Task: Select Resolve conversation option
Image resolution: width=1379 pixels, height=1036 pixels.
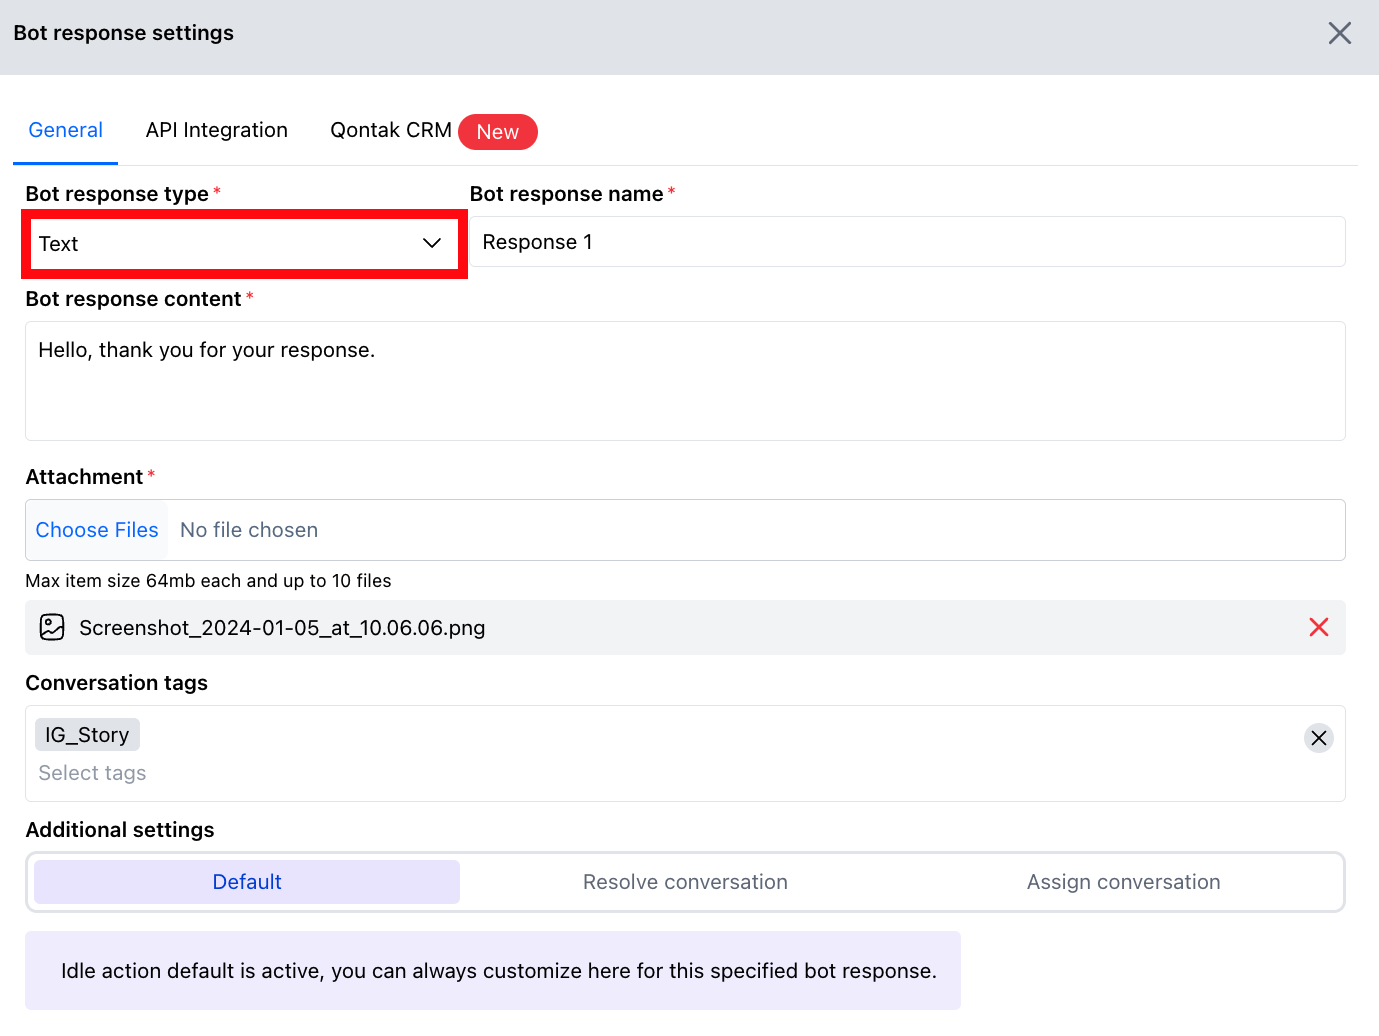Action: pyautogui.click(x=685, y=882)
